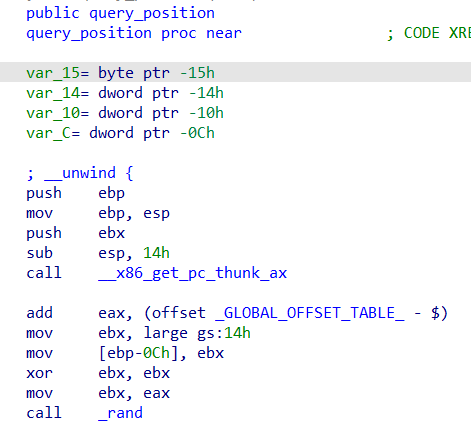This screenshot has width=471, height=443.
Task: Click the var_15 byte ptr definition
Action: tap(120, 73)
